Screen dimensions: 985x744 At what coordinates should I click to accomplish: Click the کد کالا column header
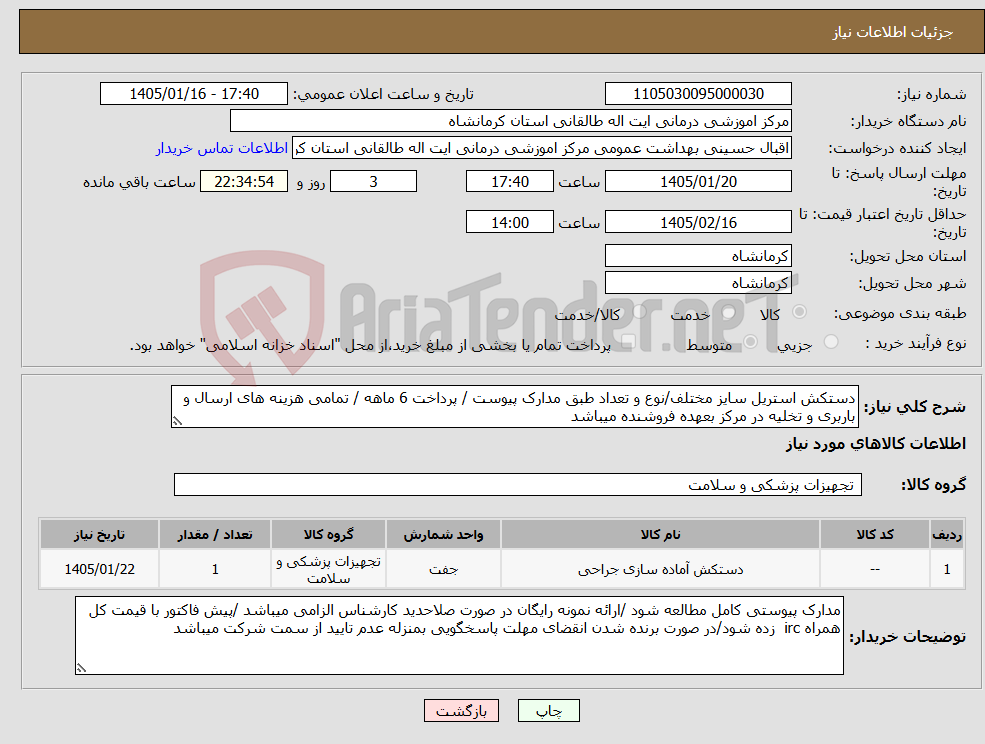875,534
